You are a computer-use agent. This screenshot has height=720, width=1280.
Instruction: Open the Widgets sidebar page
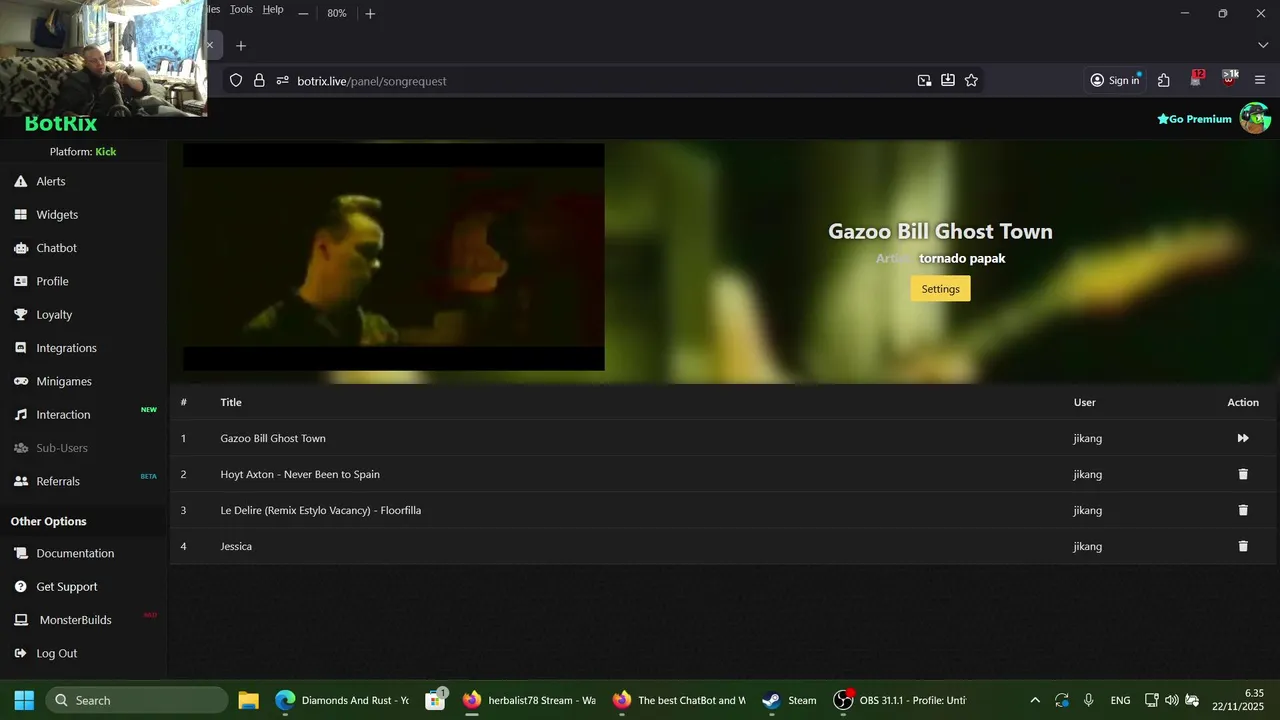click(57, 215)
